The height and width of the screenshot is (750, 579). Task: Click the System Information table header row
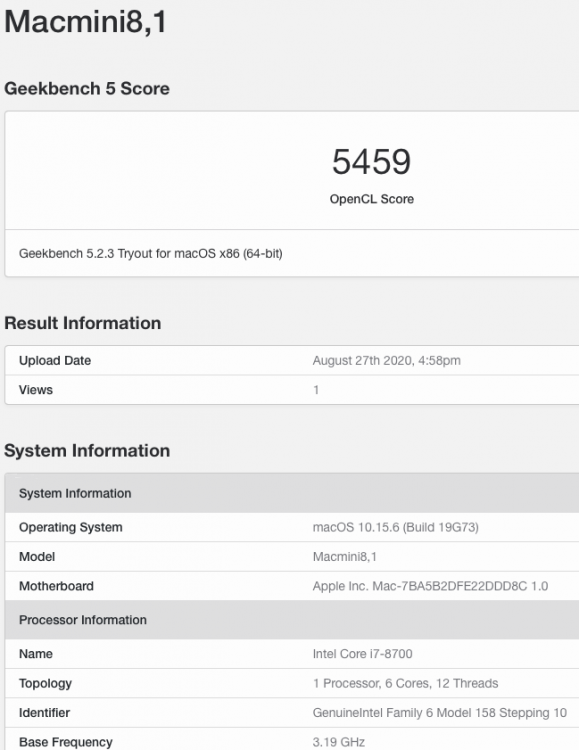(292, 493)
